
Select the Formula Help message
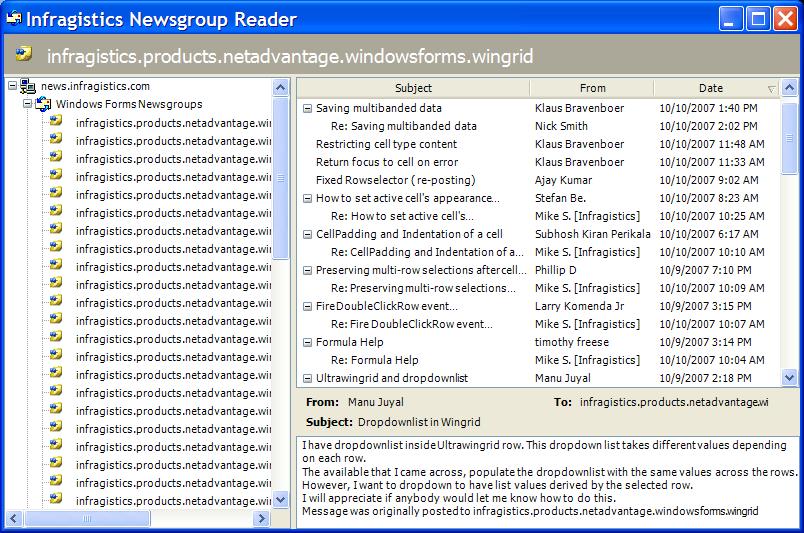(349, 343)
